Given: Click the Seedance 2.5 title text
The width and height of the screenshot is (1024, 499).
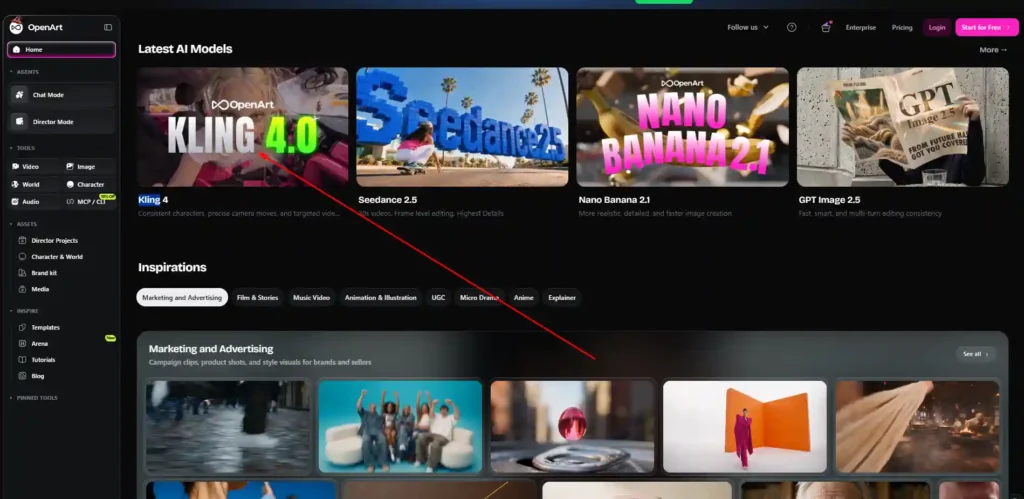Looking at the screenshot, I should click(x=387, y=200).
